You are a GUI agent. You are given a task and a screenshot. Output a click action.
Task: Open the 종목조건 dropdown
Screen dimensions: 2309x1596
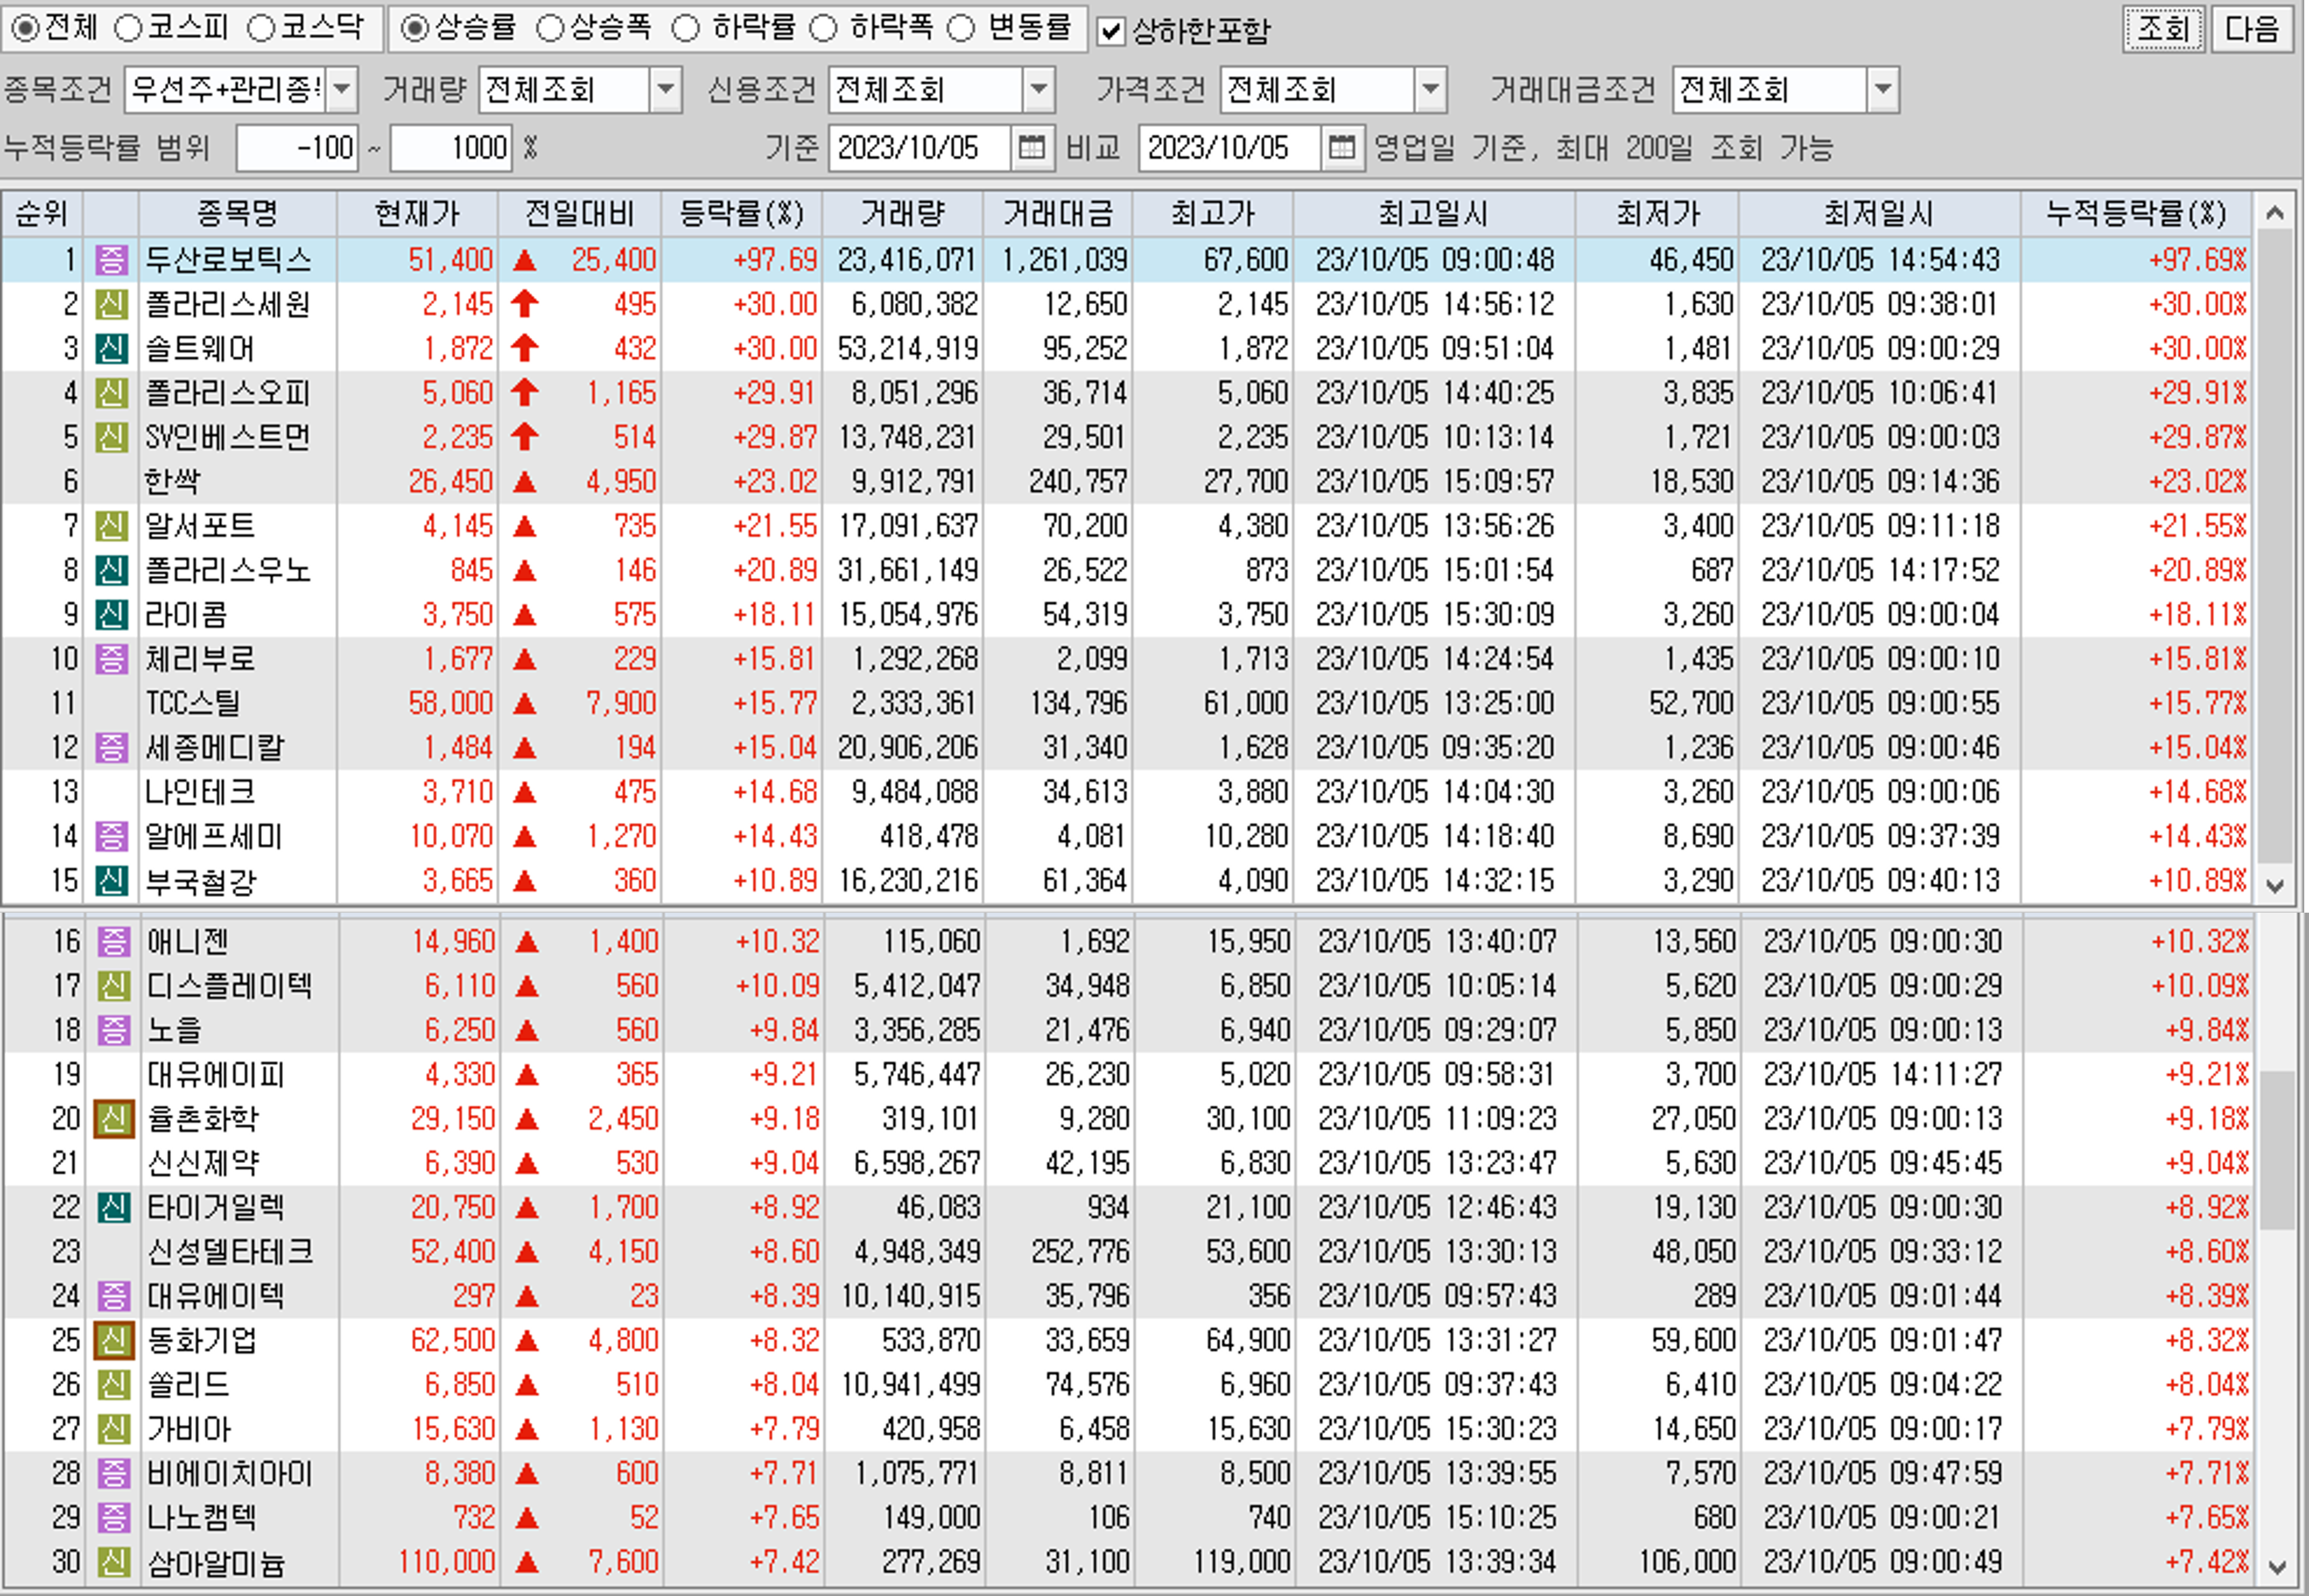[342, 90]
